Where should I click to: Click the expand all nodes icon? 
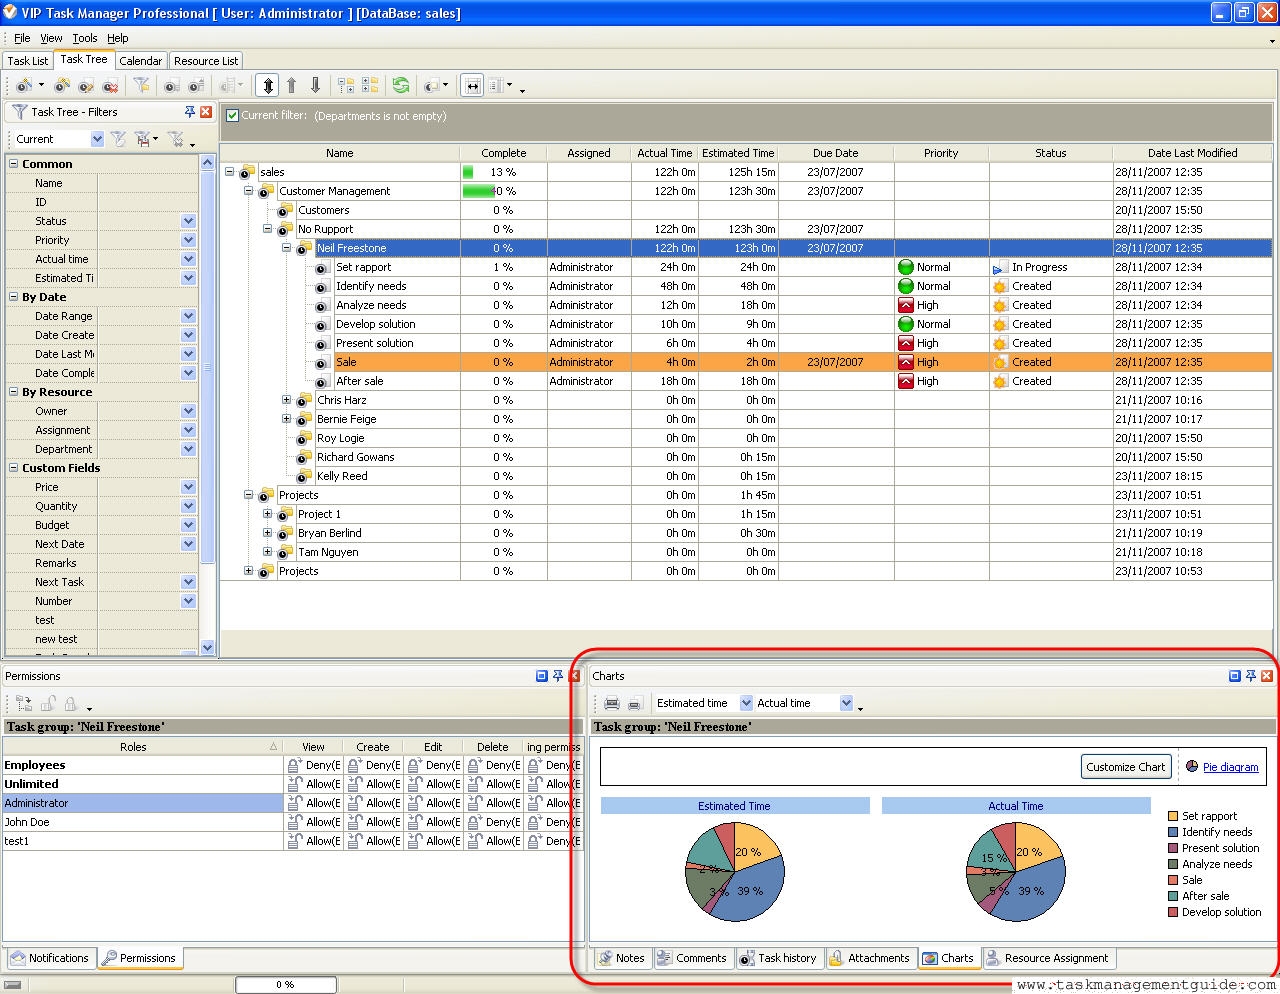click(x=346, y=86)
